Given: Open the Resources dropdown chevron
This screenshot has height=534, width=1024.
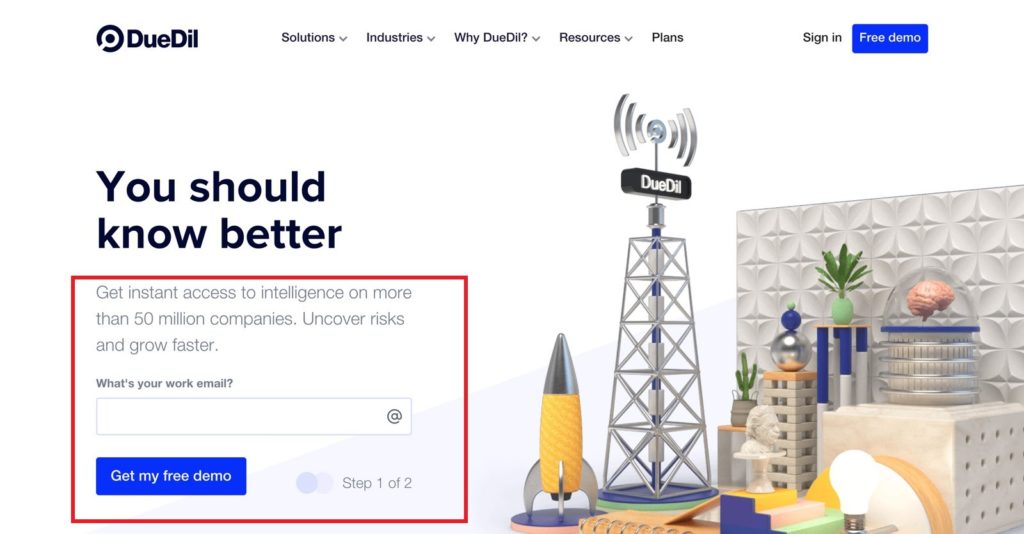Looking at the screenshot, I should pos(628,39).
